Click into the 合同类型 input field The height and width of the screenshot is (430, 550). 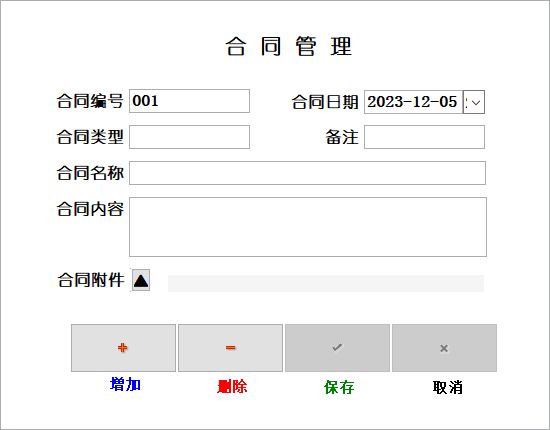189,137
